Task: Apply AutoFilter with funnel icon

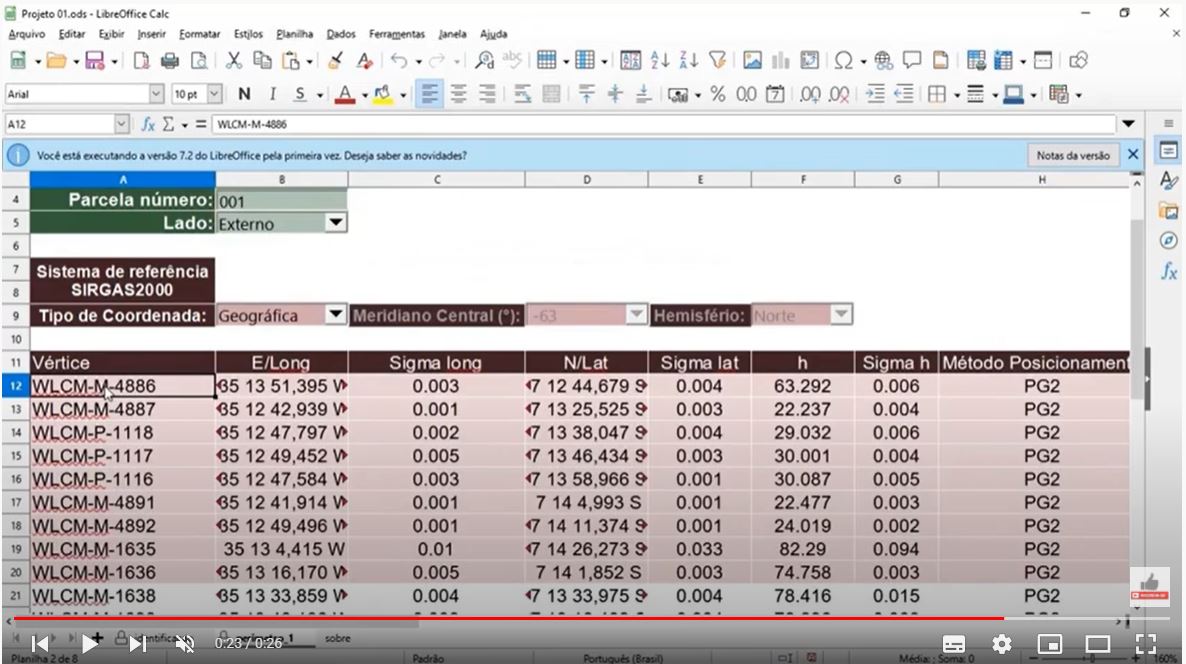Action: coord(718,61)
